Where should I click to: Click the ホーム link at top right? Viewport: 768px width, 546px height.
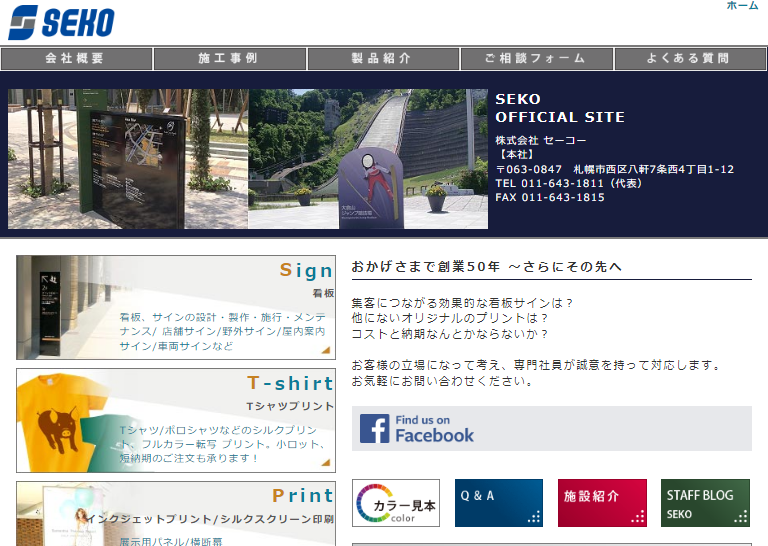pyautogui.click(x=742, y=6)
